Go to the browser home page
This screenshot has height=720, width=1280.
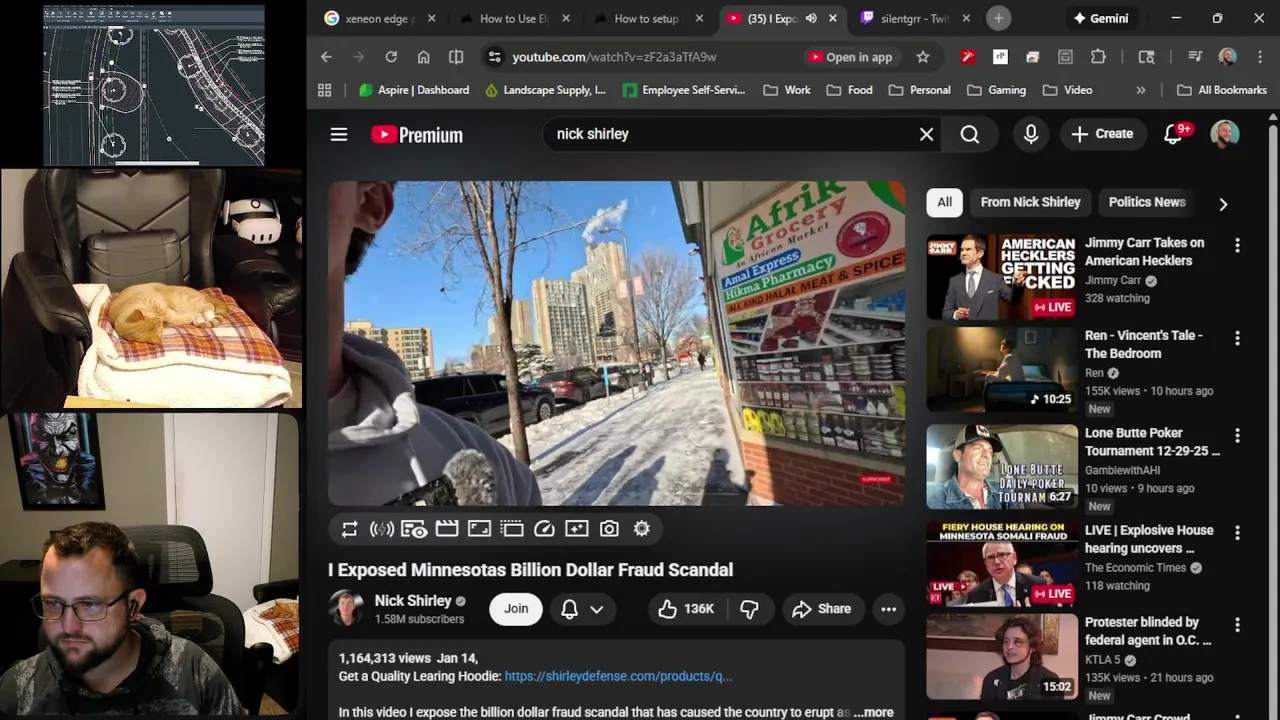click(x=424, y=57)
